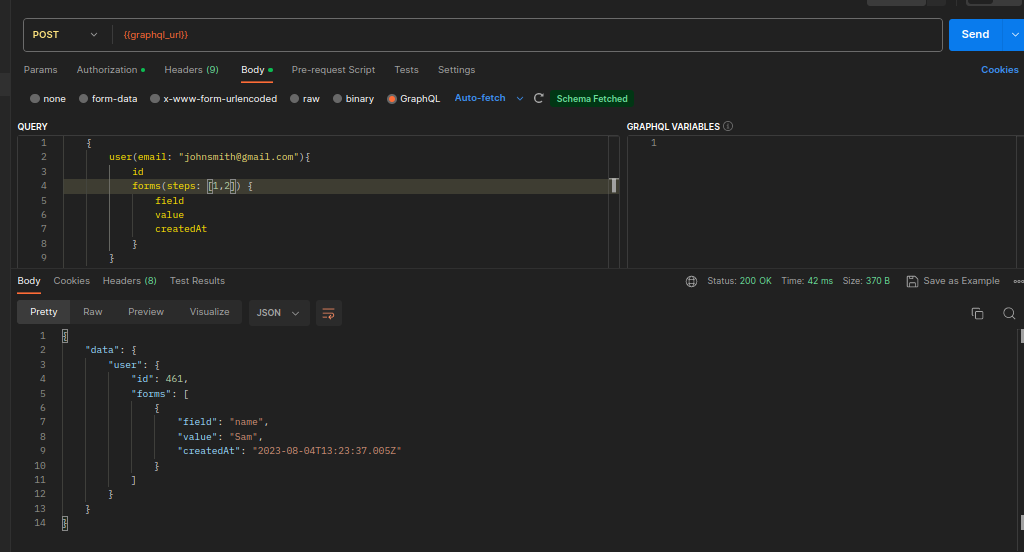The height and width of the screenshot is (552, 1024).
Task: Open the Auto-fetch options chevron
Action: [520, 99]
